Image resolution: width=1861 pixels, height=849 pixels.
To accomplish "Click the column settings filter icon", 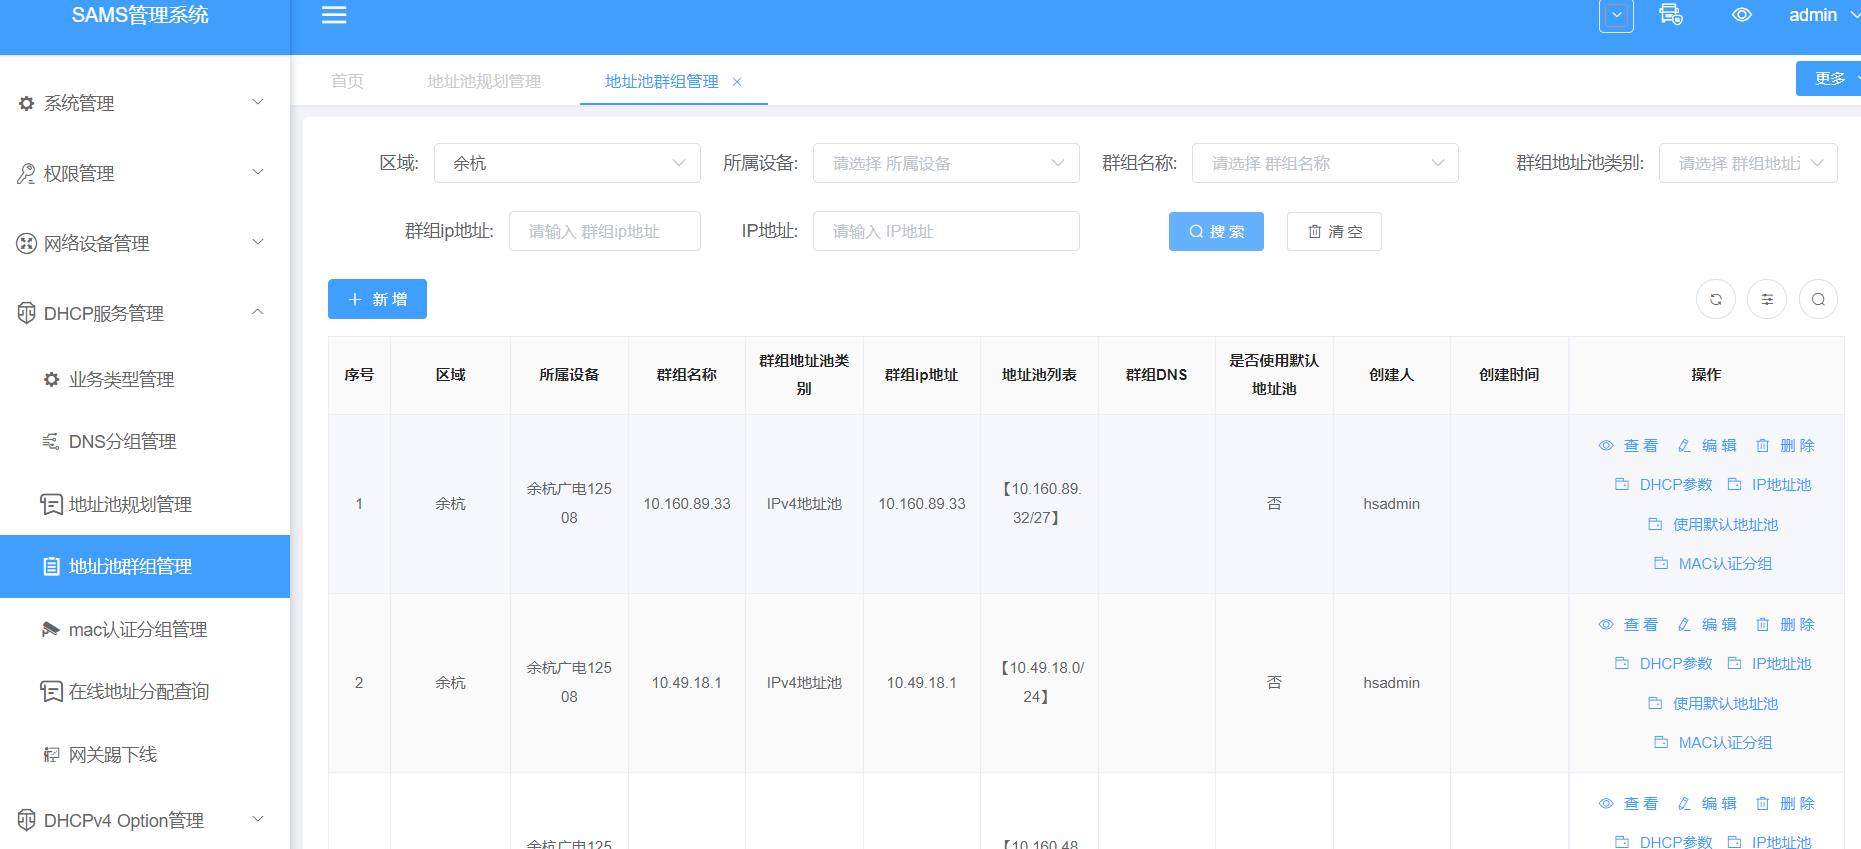I will pos(1767,299).
